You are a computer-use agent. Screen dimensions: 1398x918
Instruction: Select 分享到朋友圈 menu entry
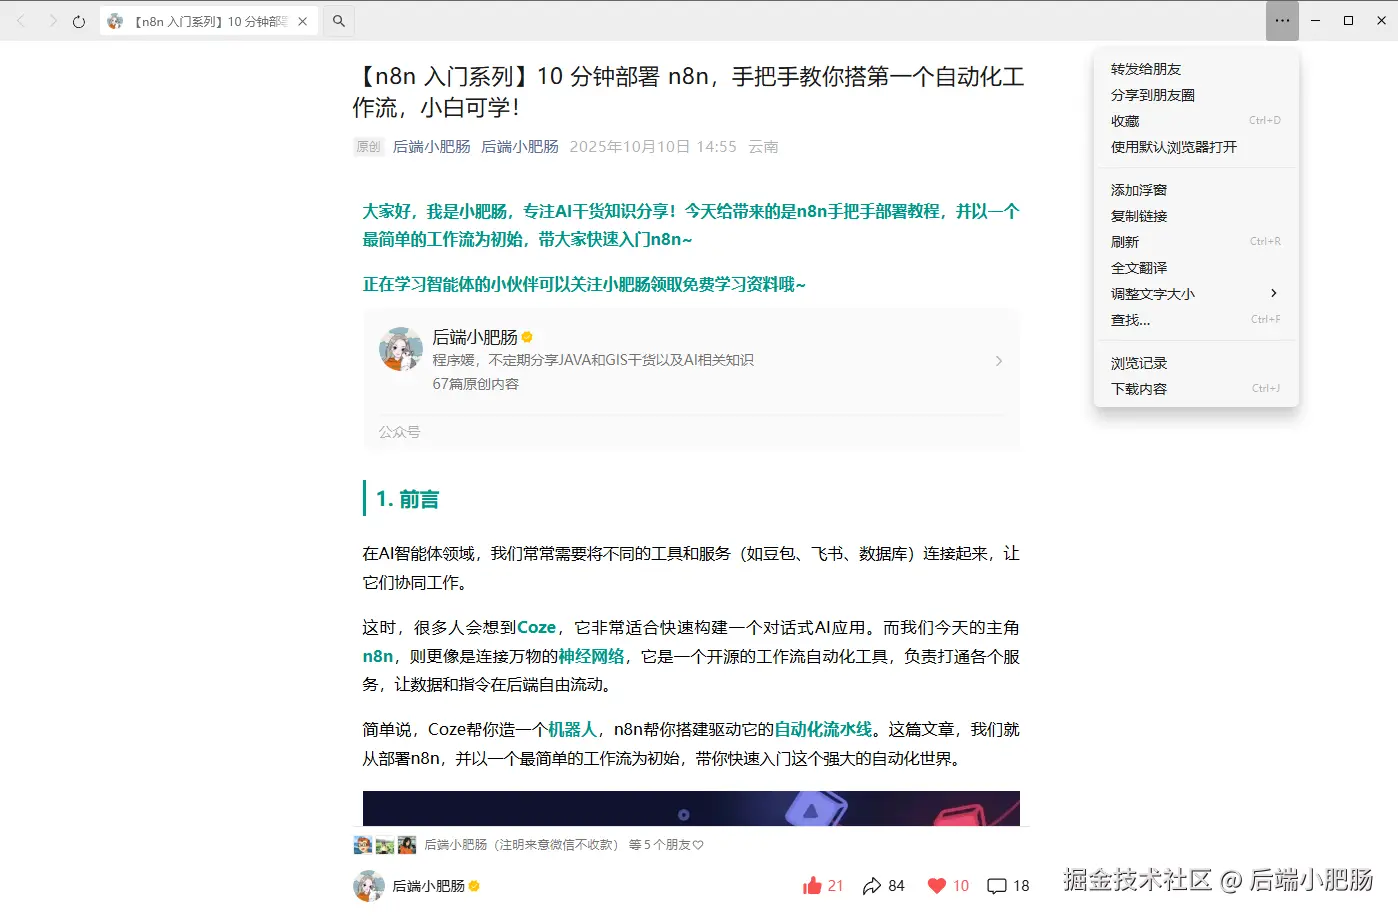(1196, 95)
